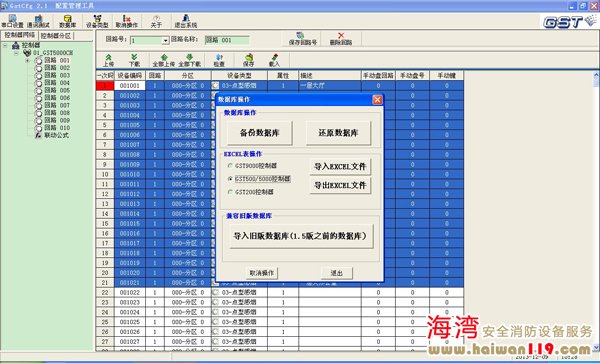This screenshot has height=363, width=600.
Task: Click 退出 button in dialog
Action: [x=337, y=273]
